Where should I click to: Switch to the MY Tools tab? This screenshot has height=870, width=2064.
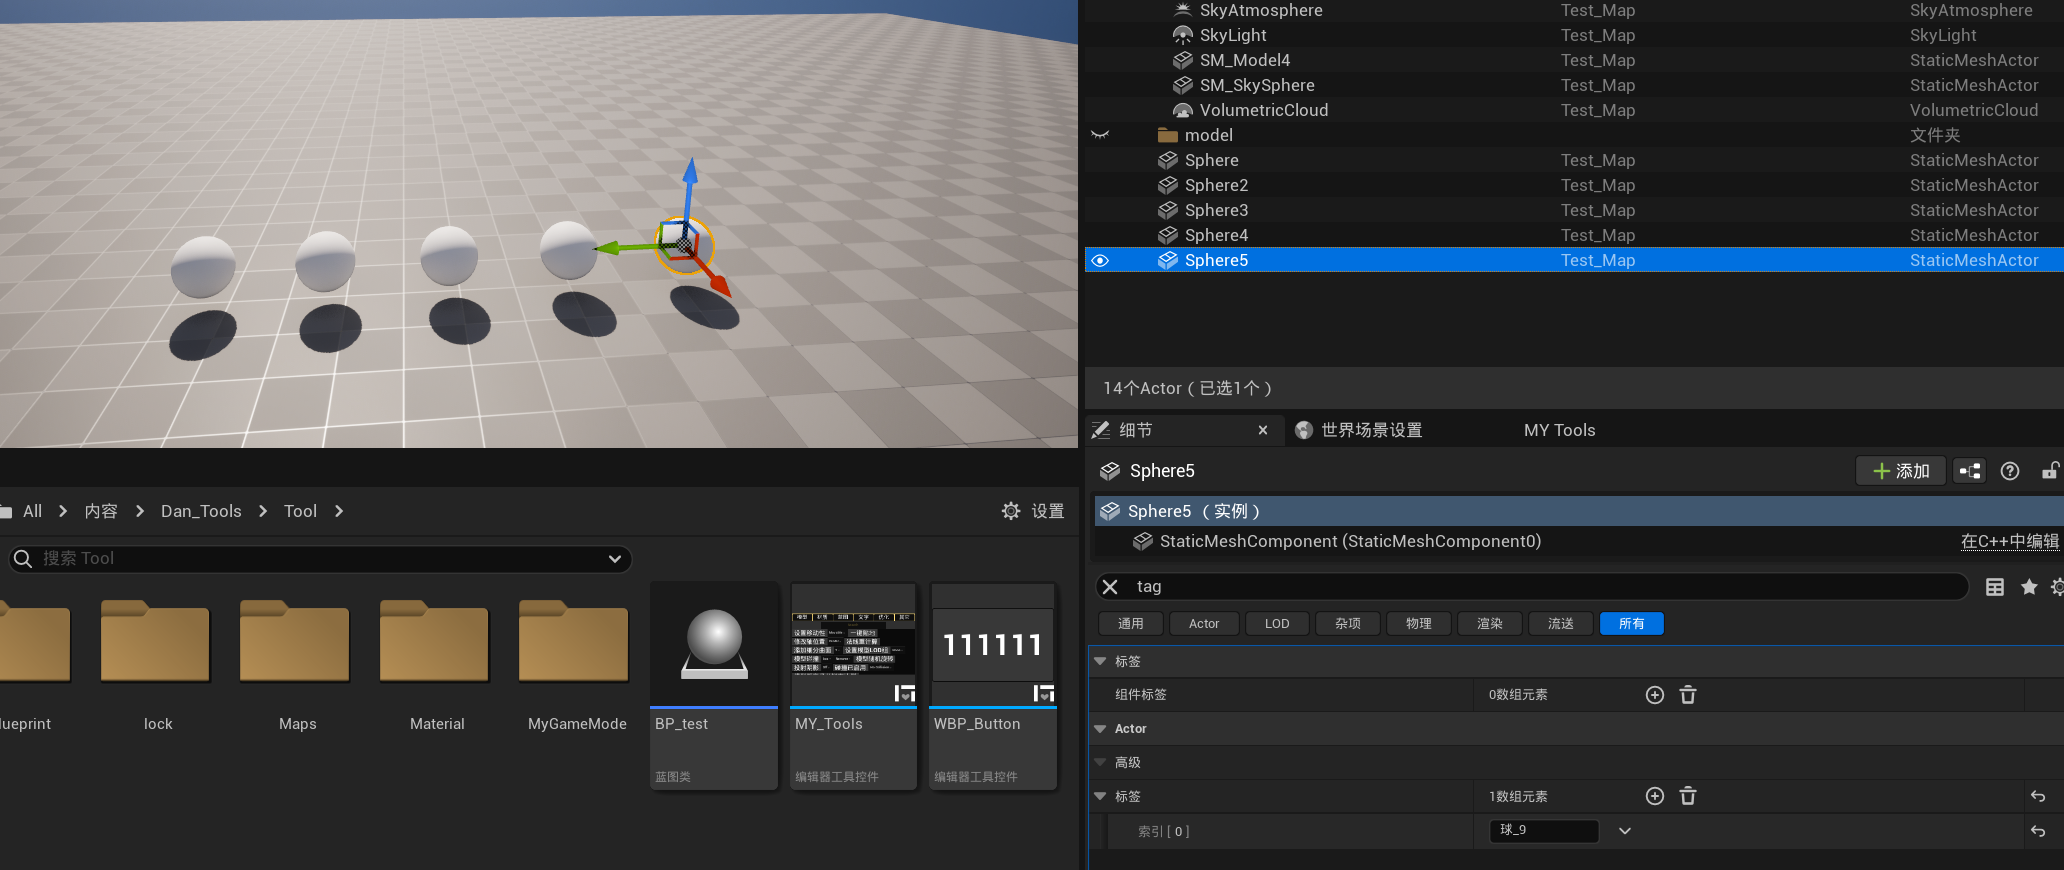(x=1559, y=430)
